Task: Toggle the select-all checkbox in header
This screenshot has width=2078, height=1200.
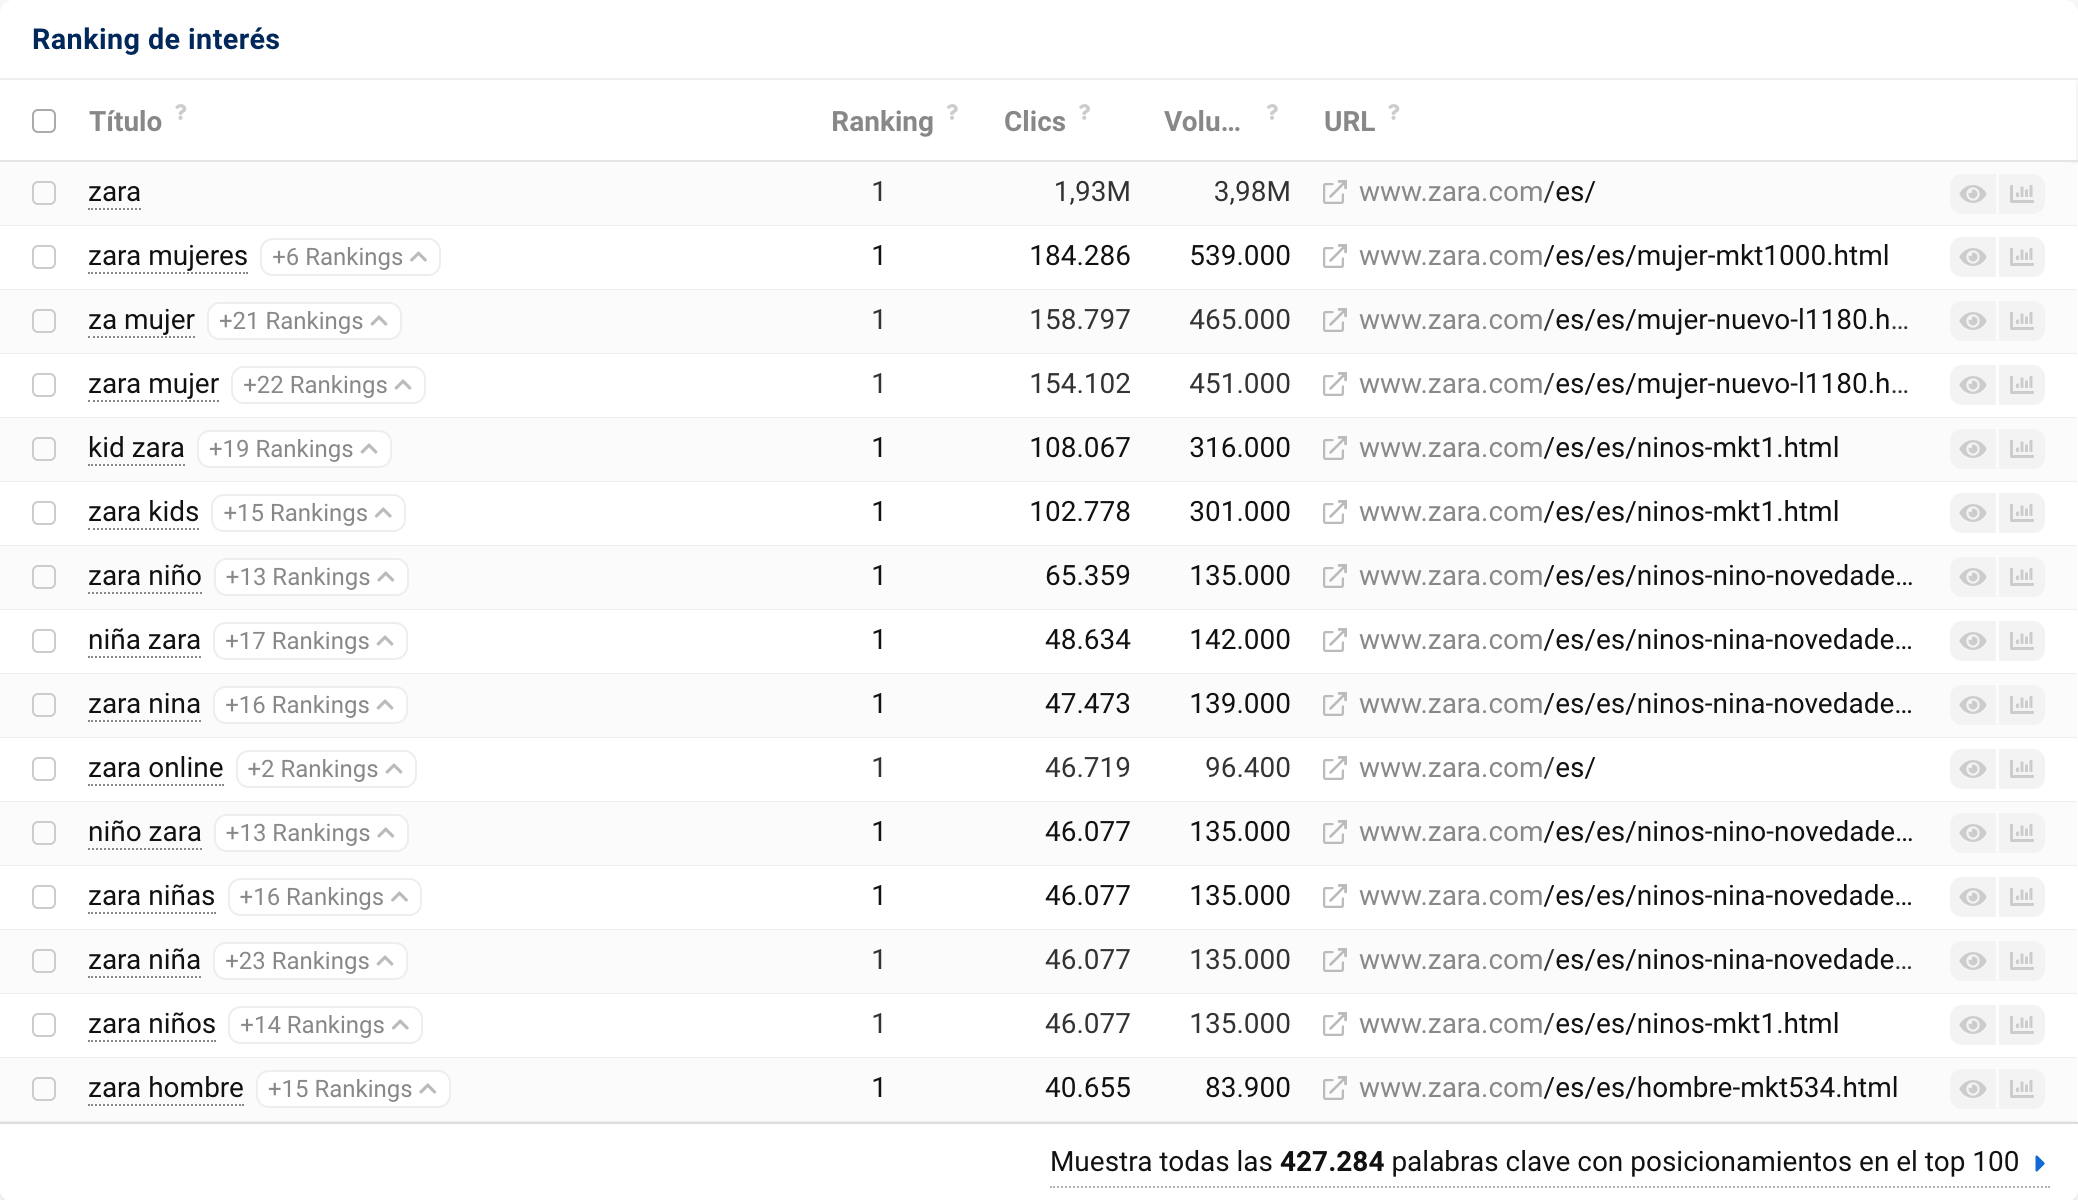Action: (44, 121)
